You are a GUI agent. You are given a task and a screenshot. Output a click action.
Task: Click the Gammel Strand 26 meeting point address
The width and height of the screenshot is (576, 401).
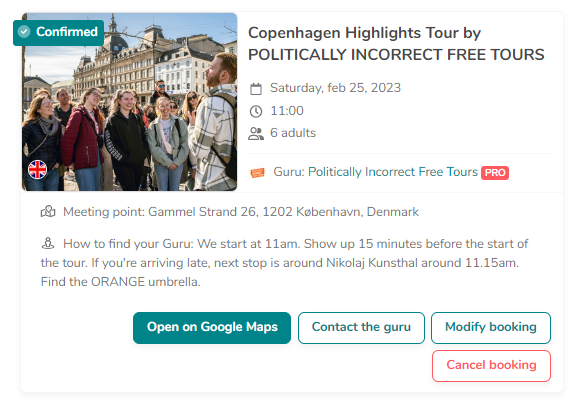coord(283,212)
